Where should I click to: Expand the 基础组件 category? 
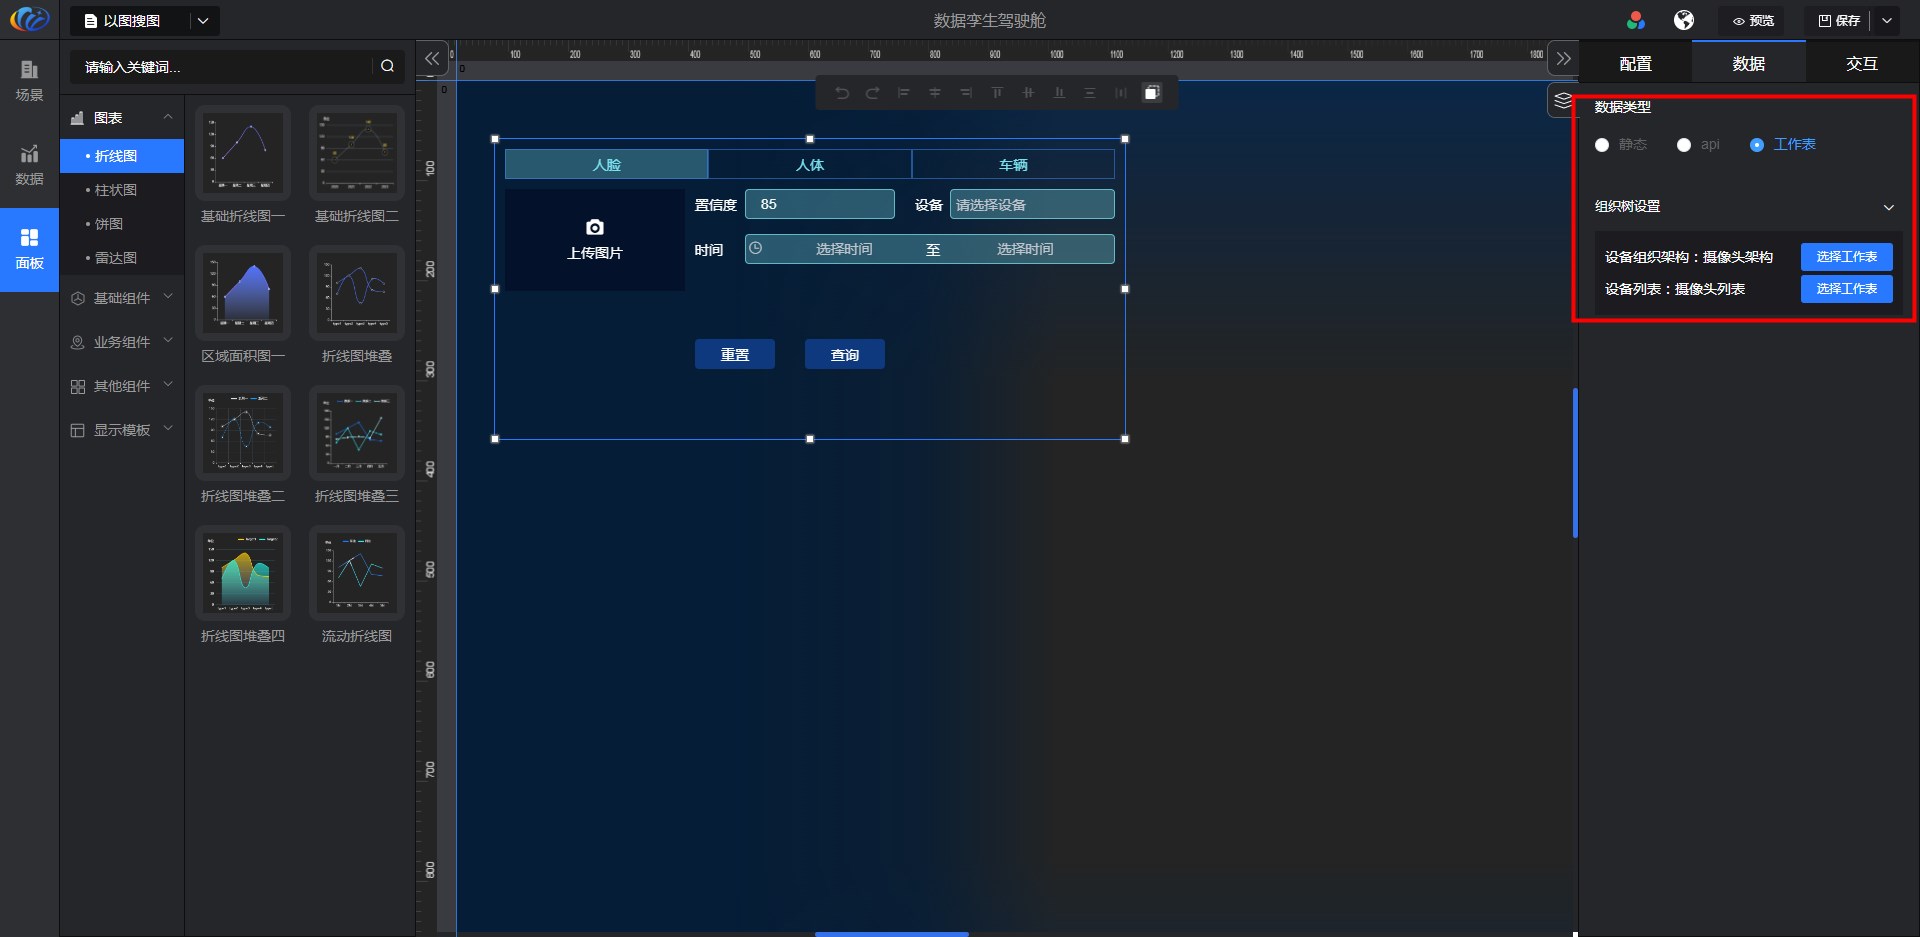pos(122,298)
